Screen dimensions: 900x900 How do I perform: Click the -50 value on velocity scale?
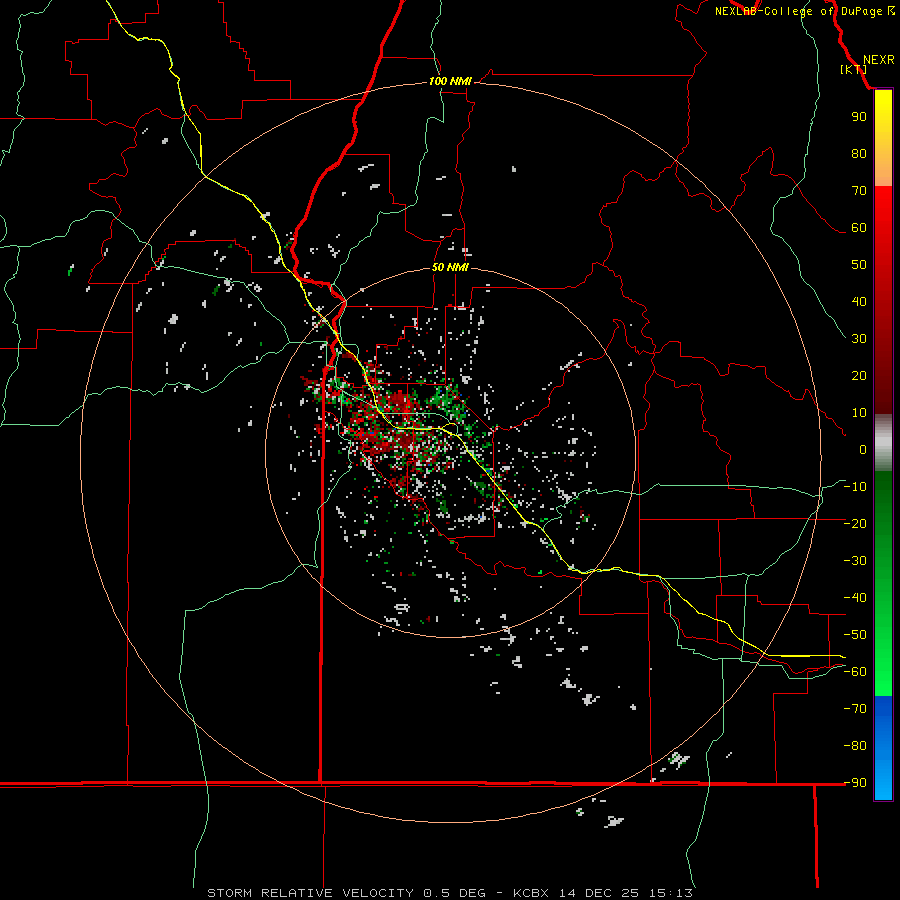click(855, 635)
